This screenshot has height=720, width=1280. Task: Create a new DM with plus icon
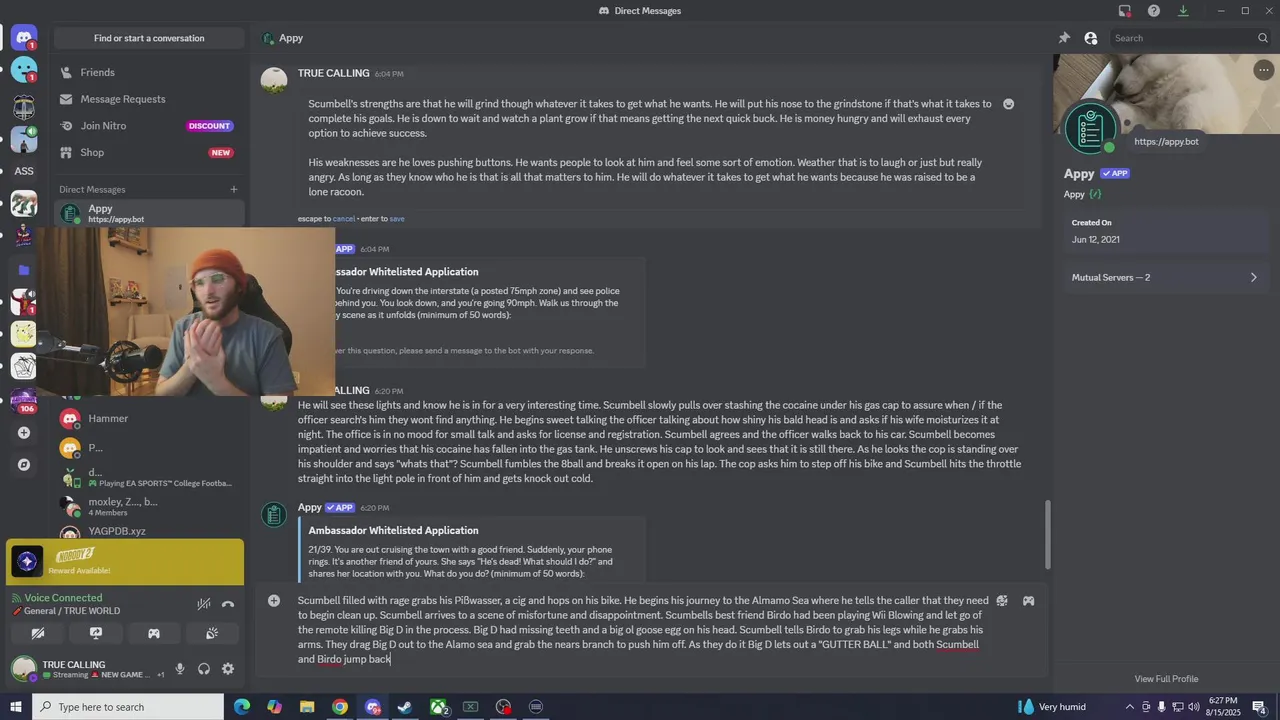click(x=234, y=189)
